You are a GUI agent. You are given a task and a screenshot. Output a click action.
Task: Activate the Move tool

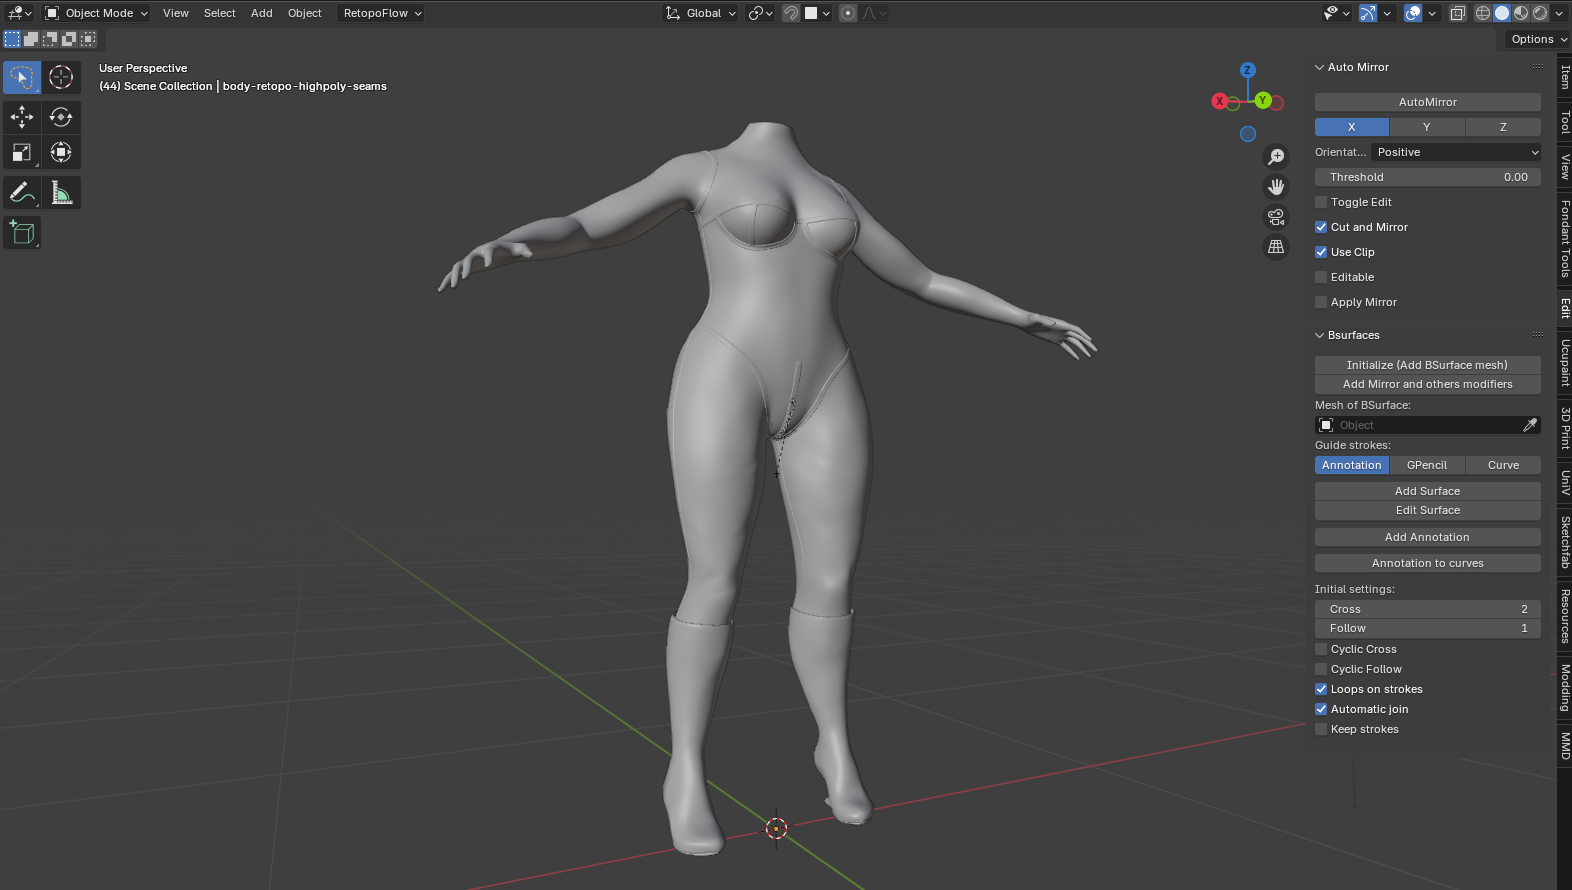(22, 117)
